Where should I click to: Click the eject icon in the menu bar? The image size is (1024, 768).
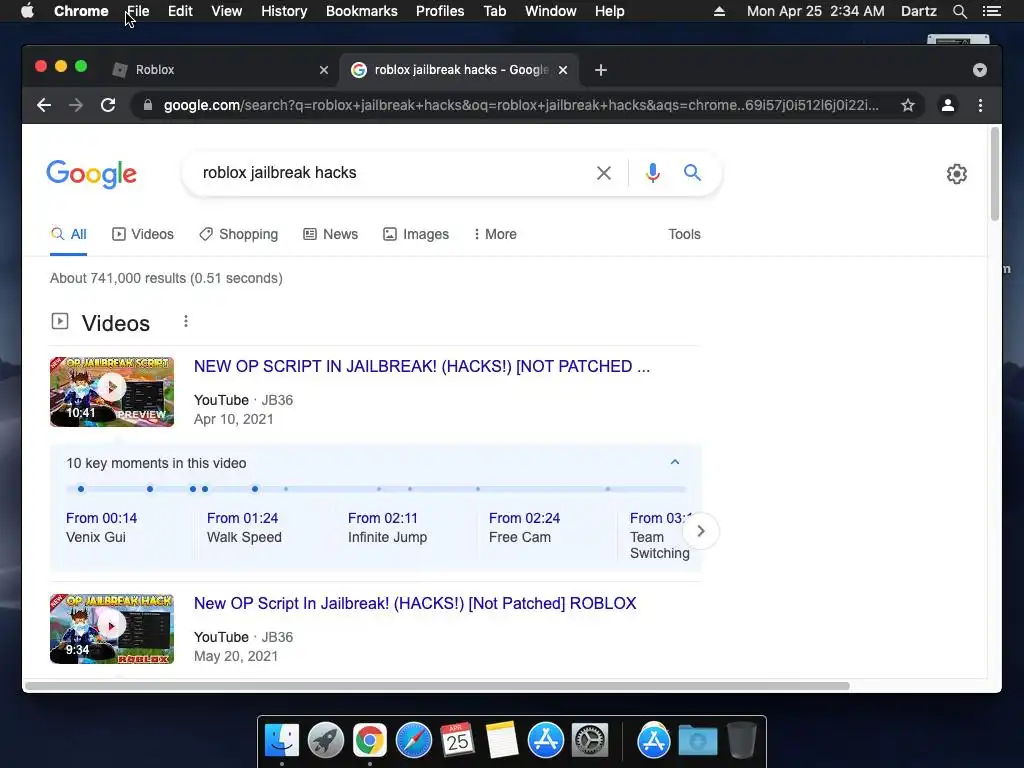tap(719, 11)
